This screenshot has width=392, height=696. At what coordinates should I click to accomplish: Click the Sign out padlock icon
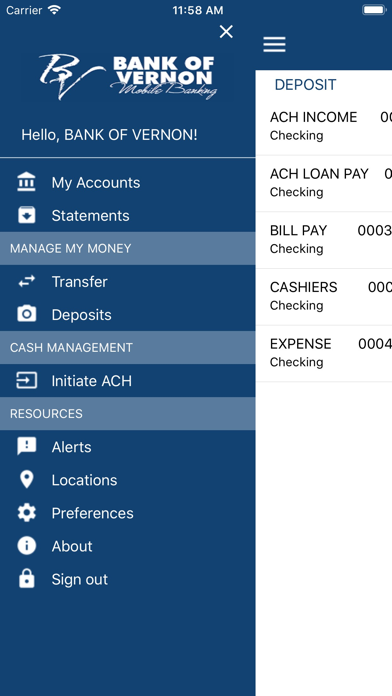[x=27, y=579]
